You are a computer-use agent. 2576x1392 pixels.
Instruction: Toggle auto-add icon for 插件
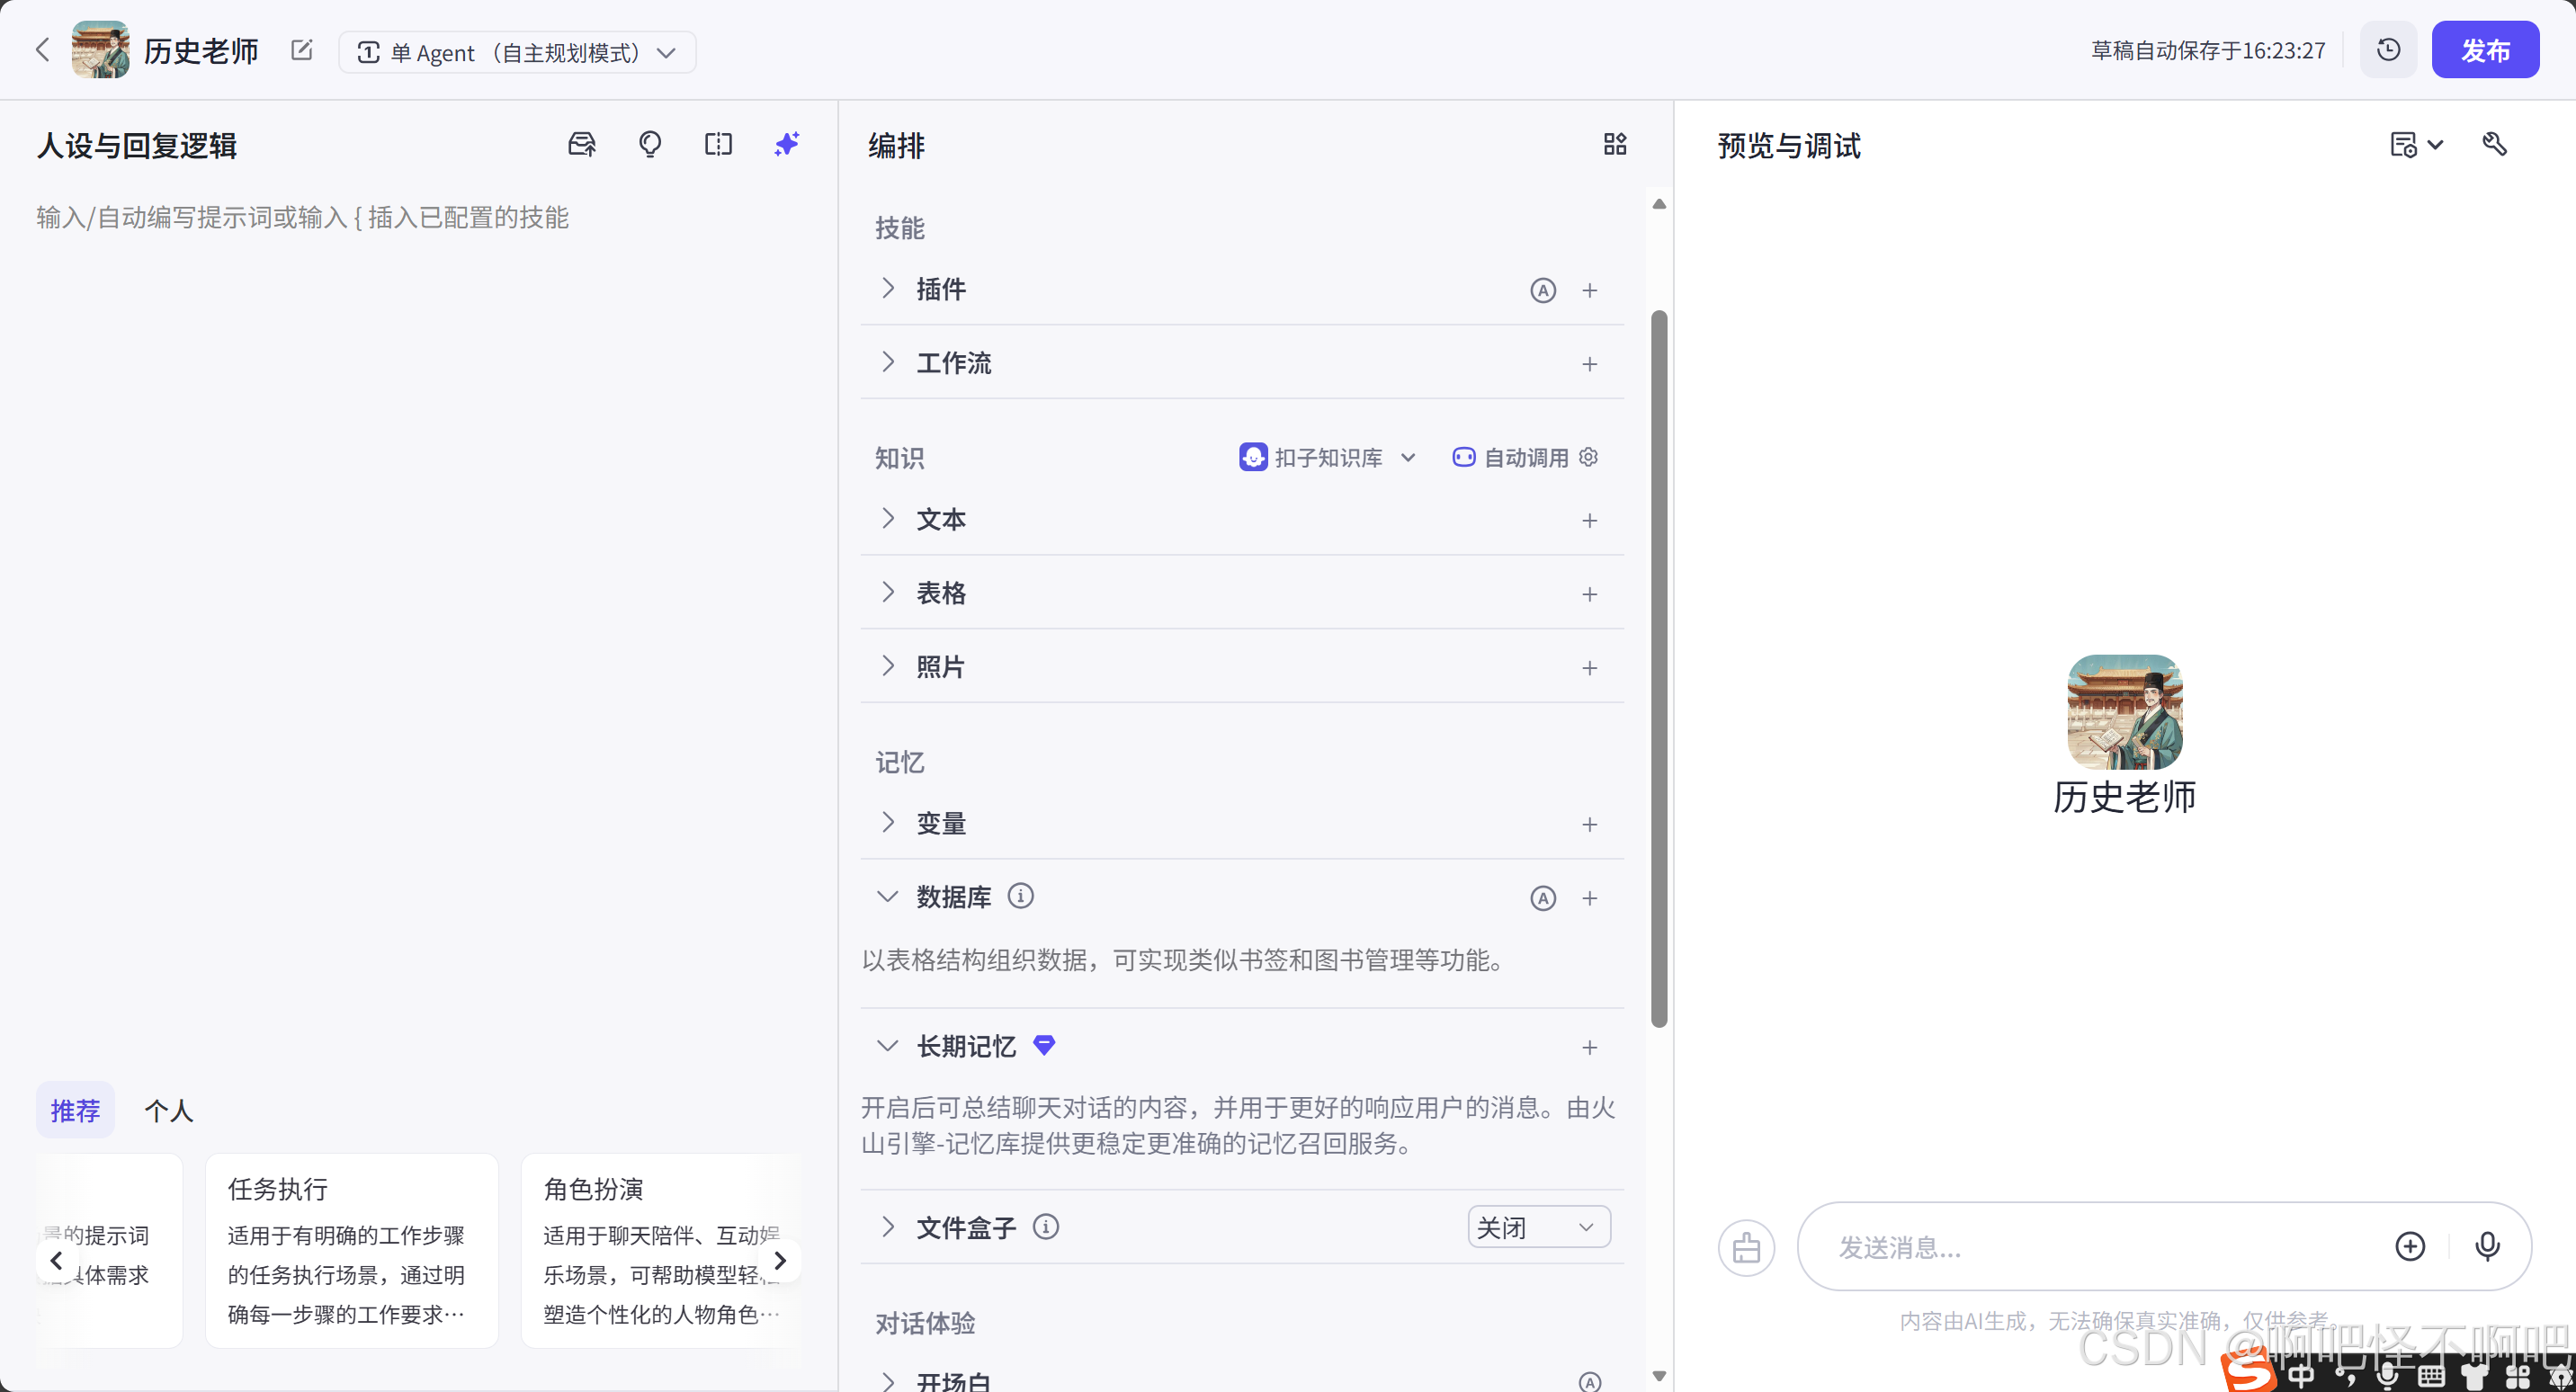pyautogui.click(x=1542, y=290)
